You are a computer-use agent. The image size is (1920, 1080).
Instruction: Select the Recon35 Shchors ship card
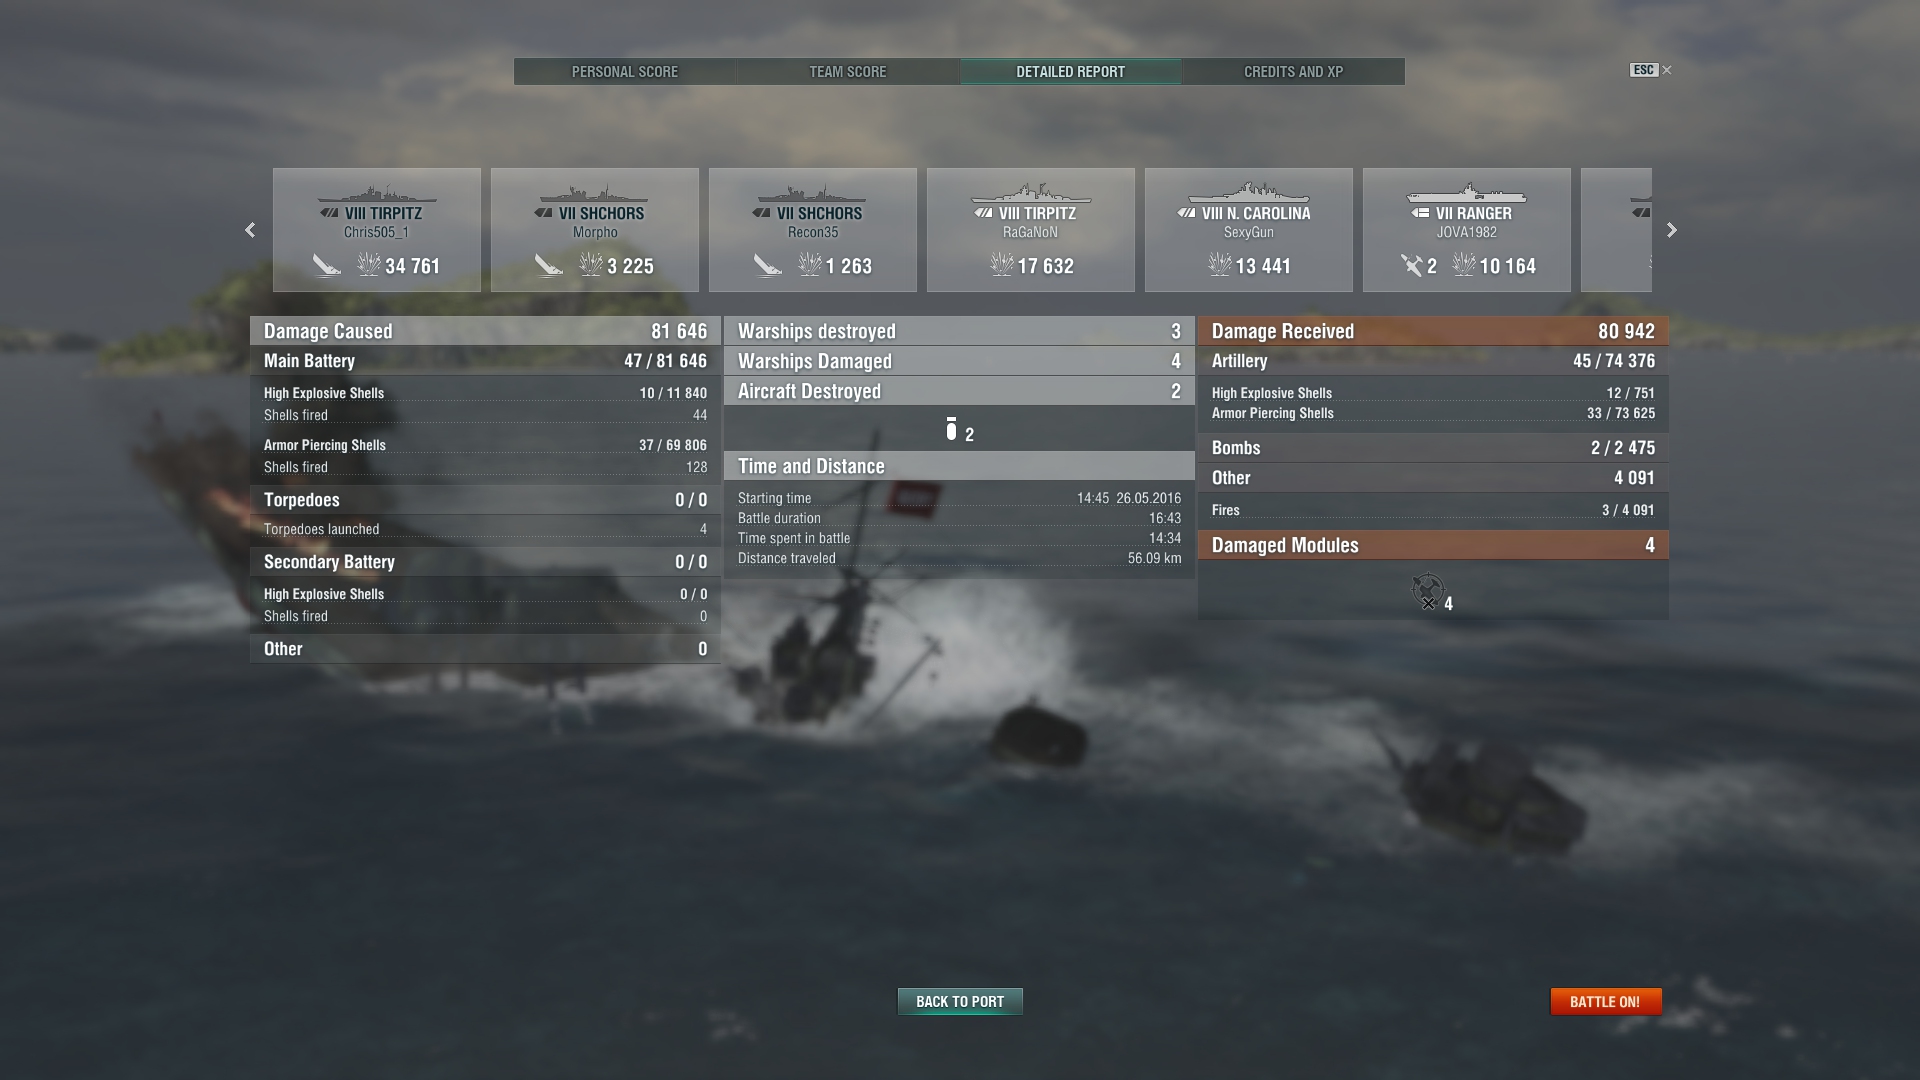coord(813,230)
